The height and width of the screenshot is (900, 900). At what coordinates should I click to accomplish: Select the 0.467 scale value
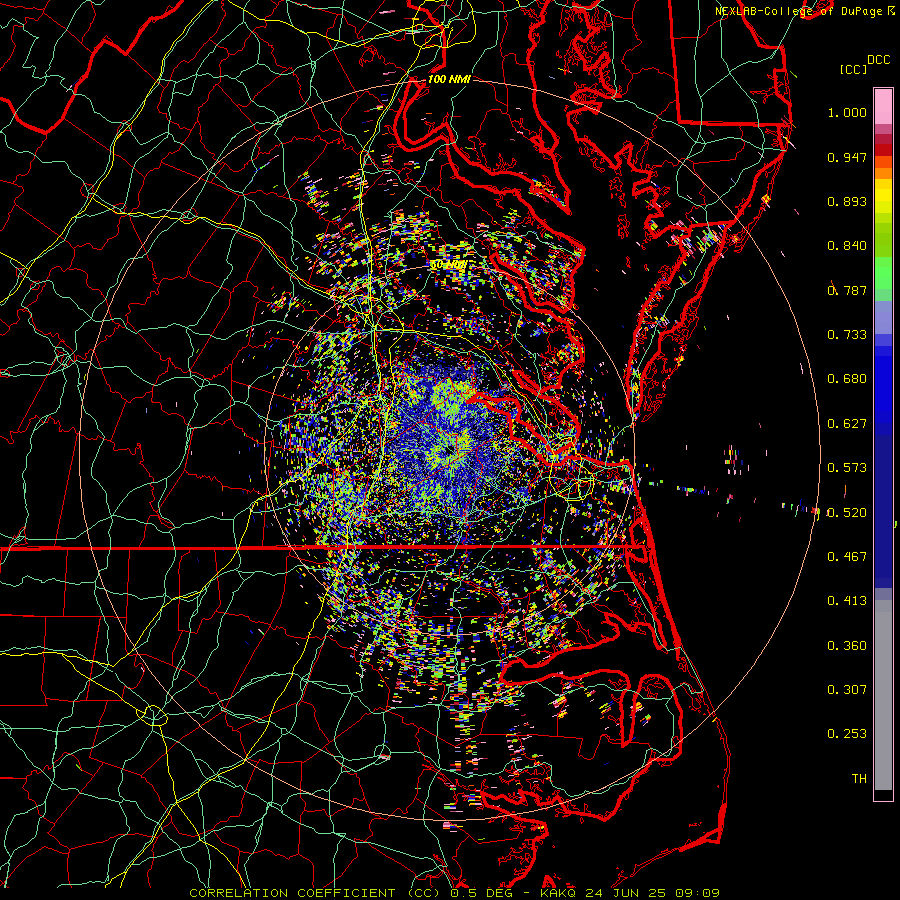tap(847, 557)
